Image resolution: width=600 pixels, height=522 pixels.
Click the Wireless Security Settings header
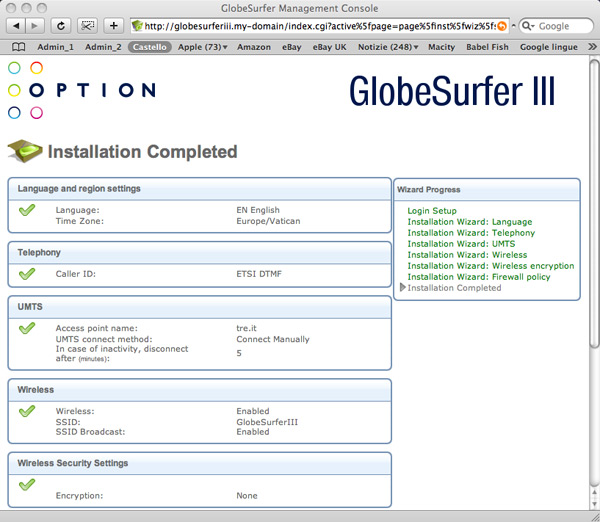pyautogui.click(x=199, y=463)
